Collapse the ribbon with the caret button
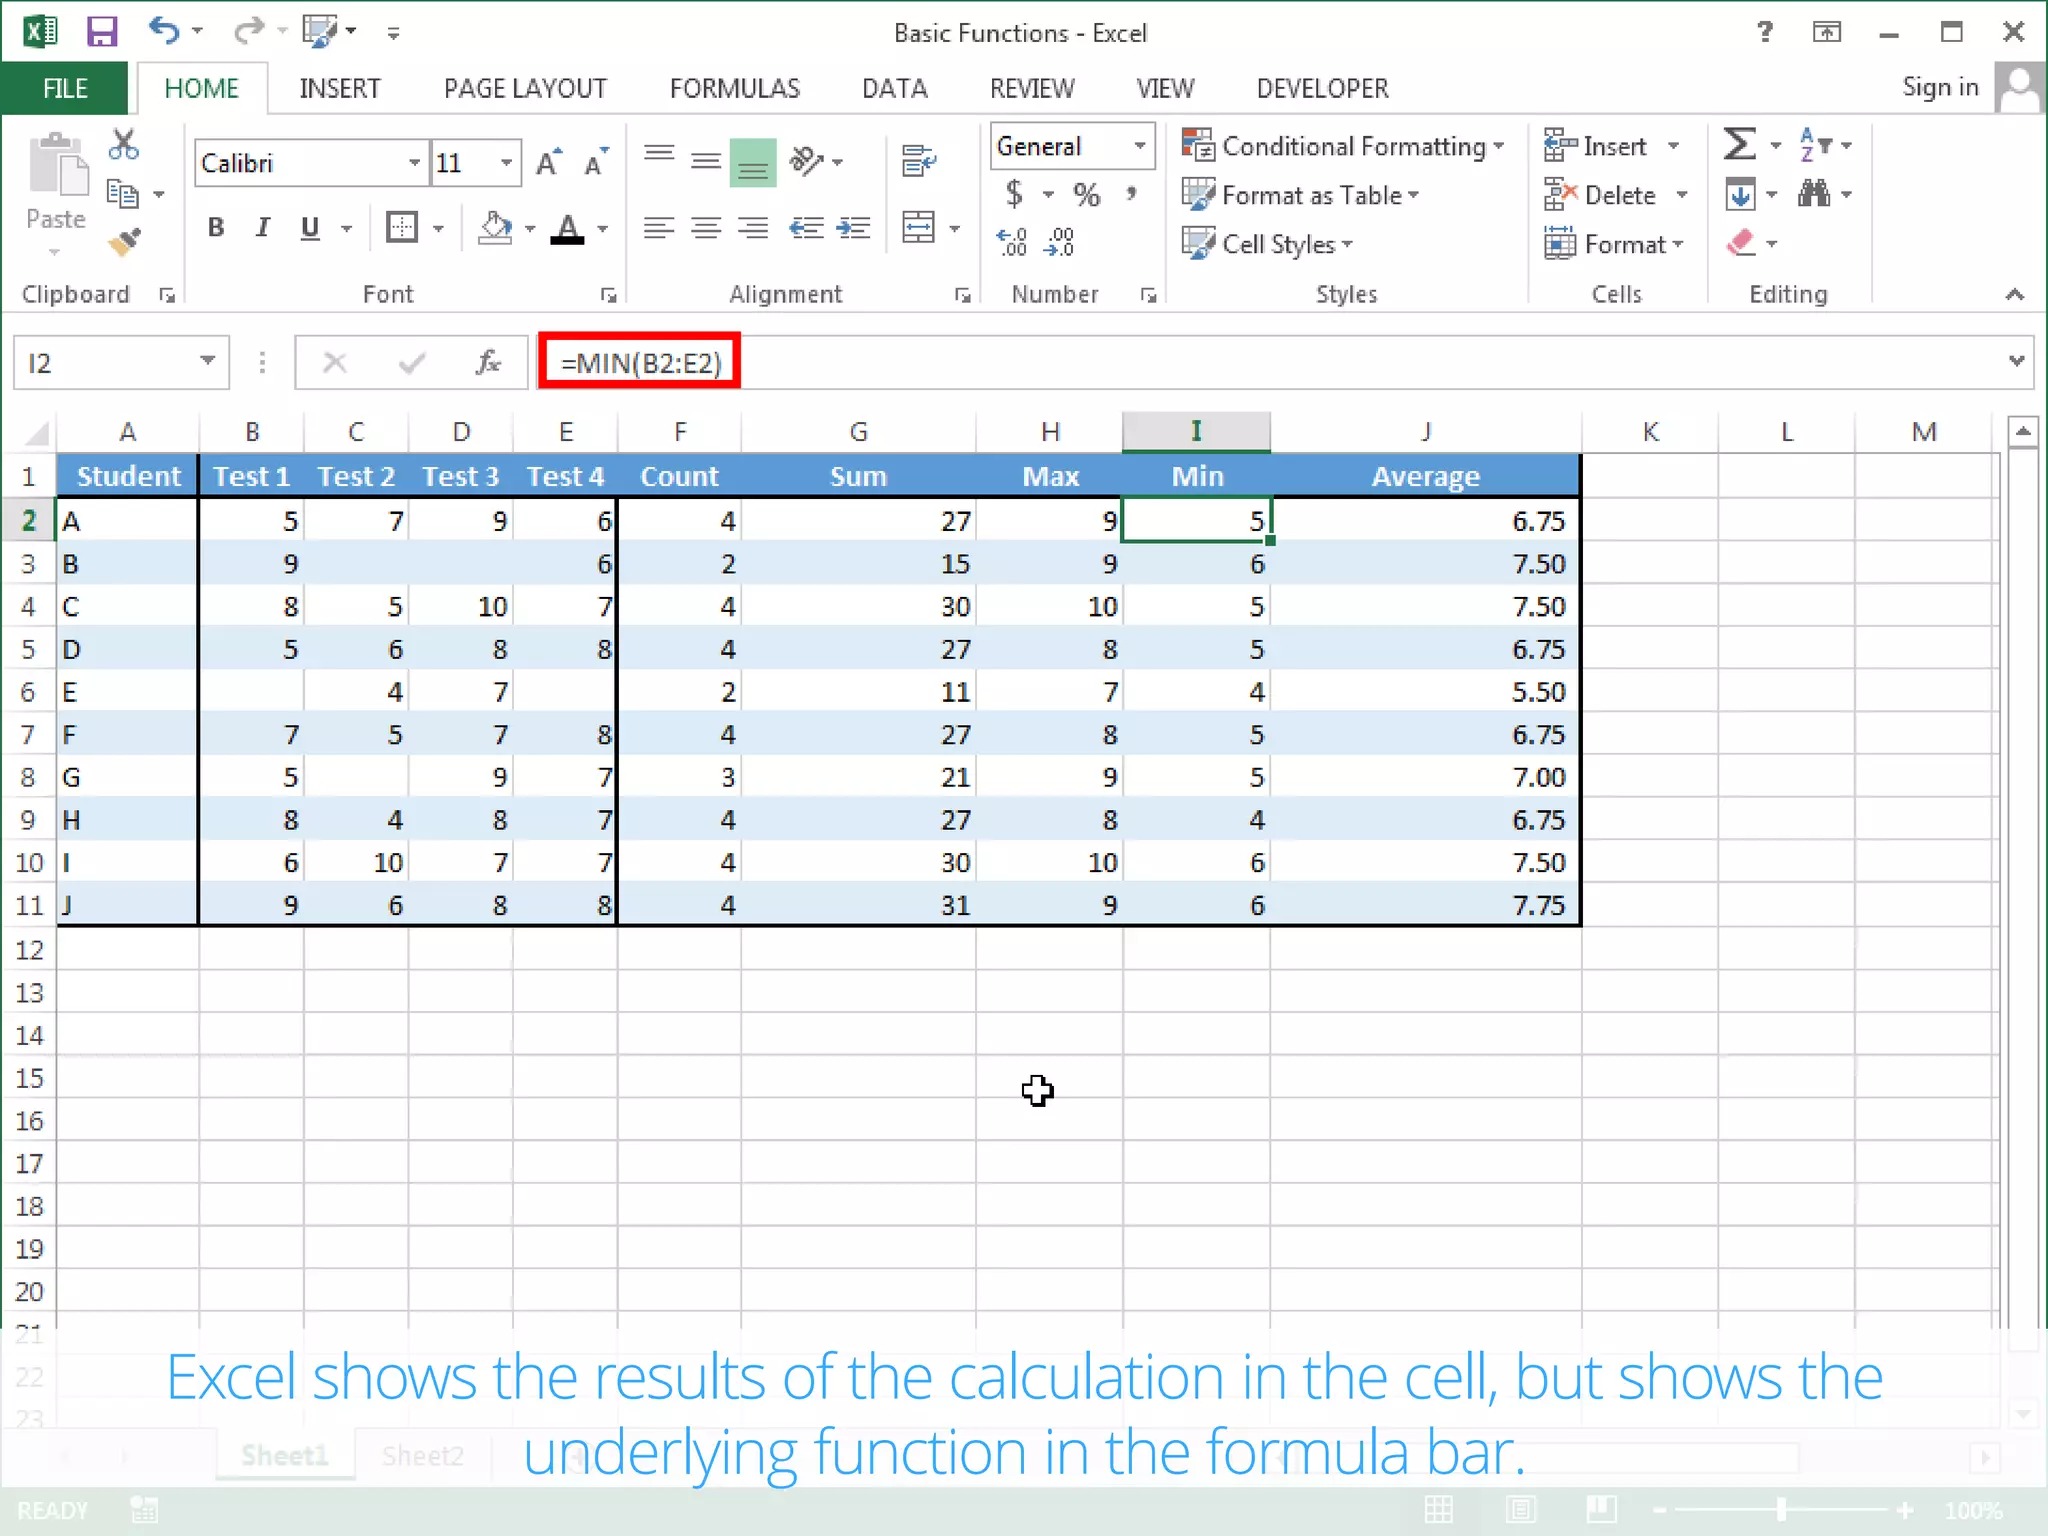 [x=2014, y=294]
